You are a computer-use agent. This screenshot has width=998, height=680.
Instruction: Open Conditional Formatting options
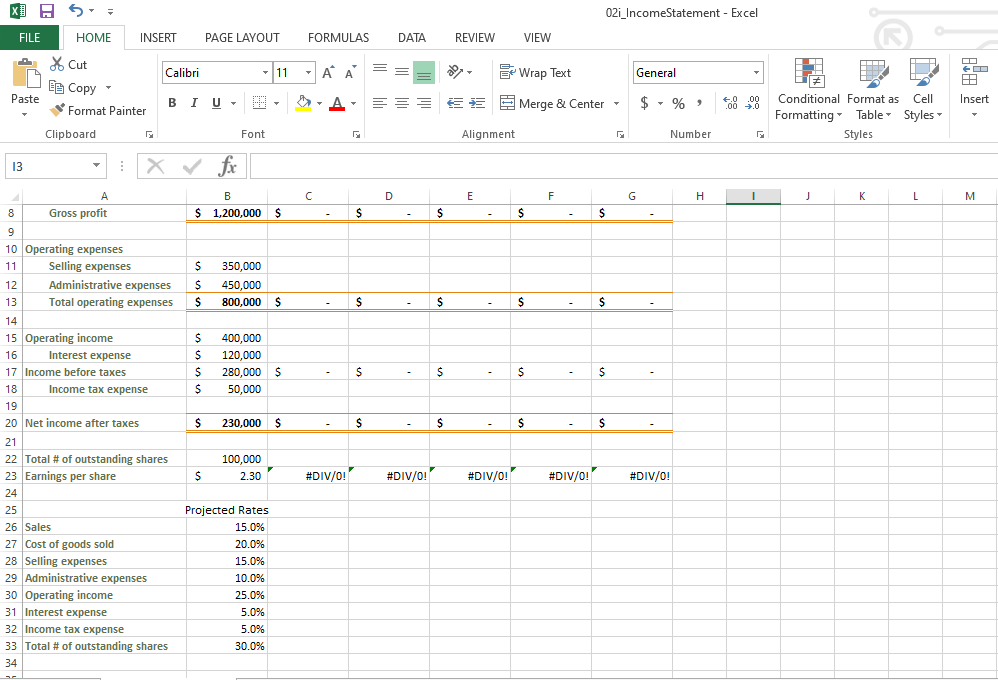pyautogui.click(x=808, y=88)
